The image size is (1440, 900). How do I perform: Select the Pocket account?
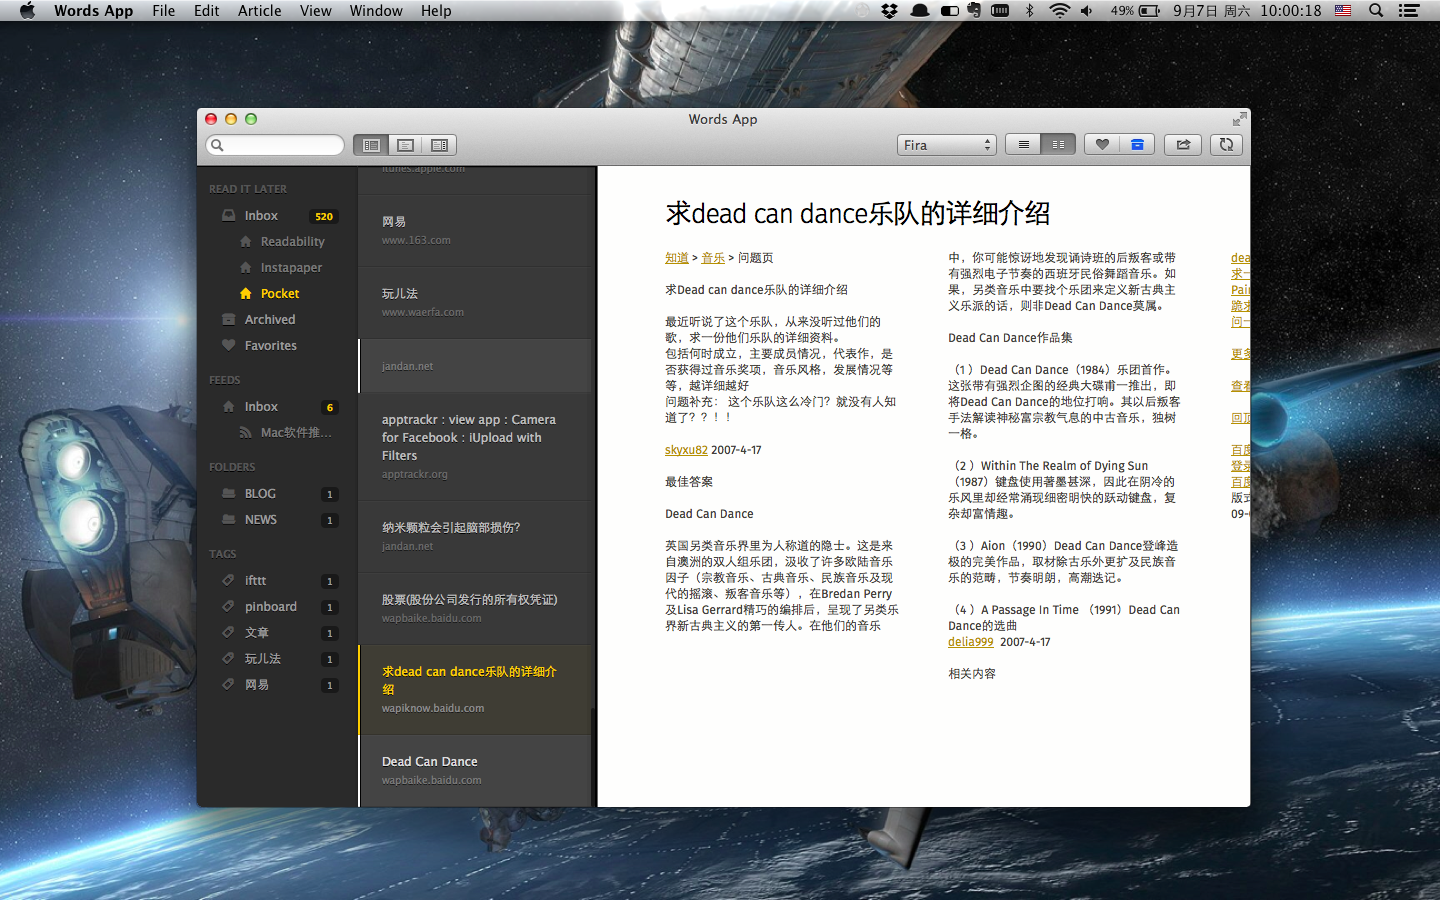tap(278, 294)
